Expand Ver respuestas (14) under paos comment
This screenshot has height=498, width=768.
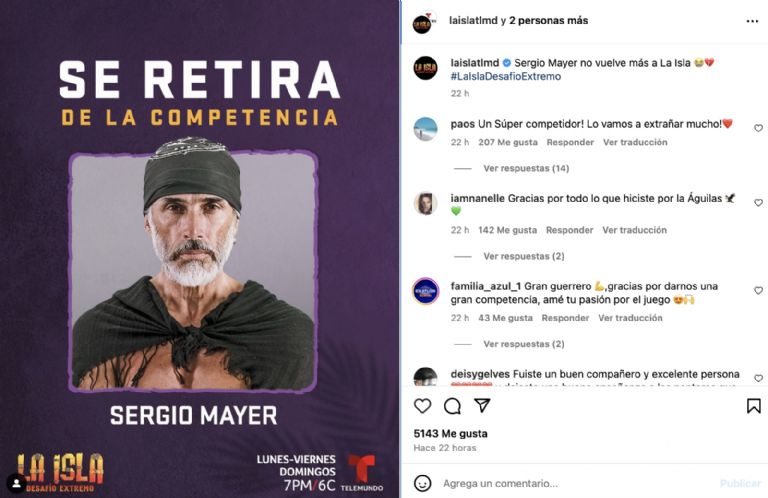coord(526,168)
